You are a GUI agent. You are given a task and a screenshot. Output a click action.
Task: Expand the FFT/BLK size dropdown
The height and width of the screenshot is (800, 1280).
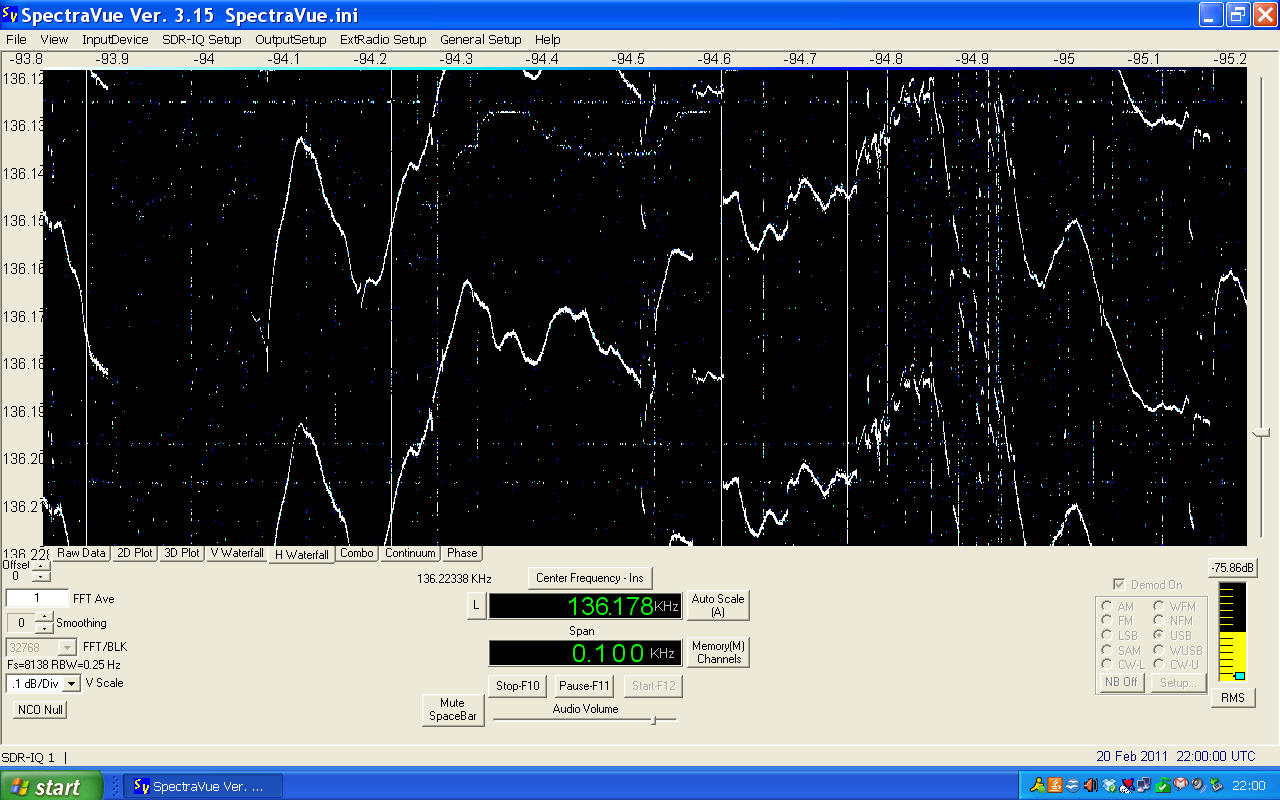(x=67, y=647)
